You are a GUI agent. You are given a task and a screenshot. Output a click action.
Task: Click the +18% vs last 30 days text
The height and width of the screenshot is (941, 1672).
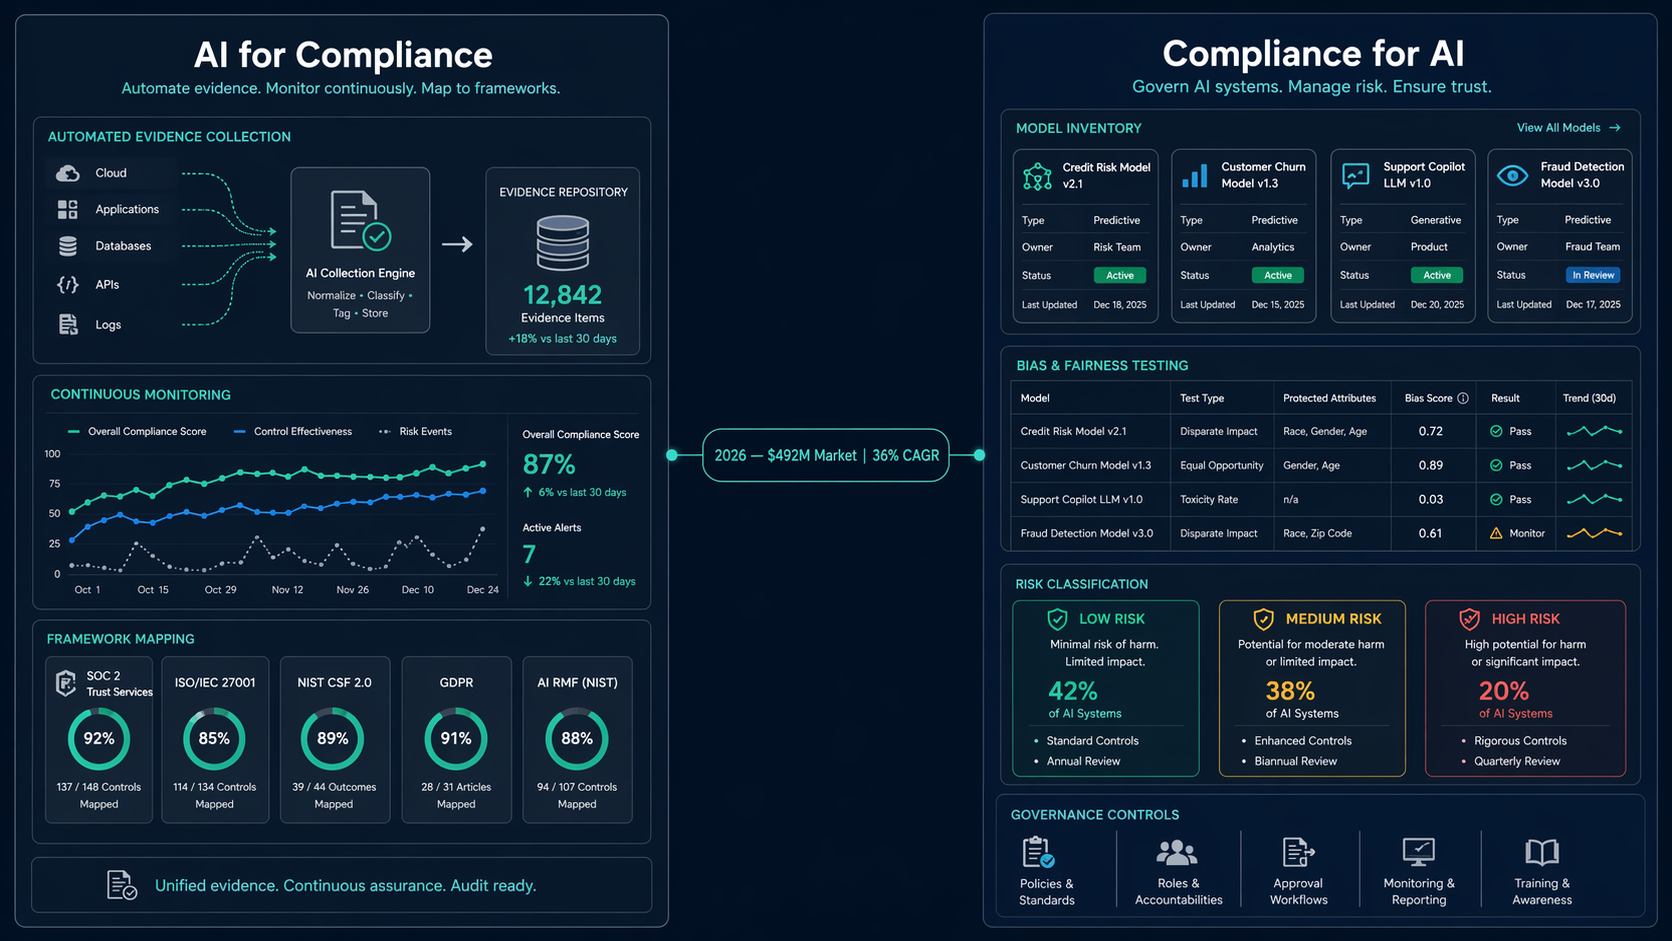(x=562, y=339)
